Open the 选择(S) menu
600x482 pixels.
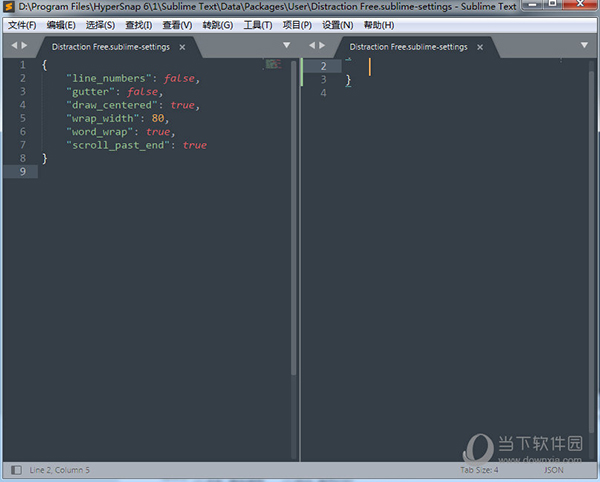pos(100,25)
